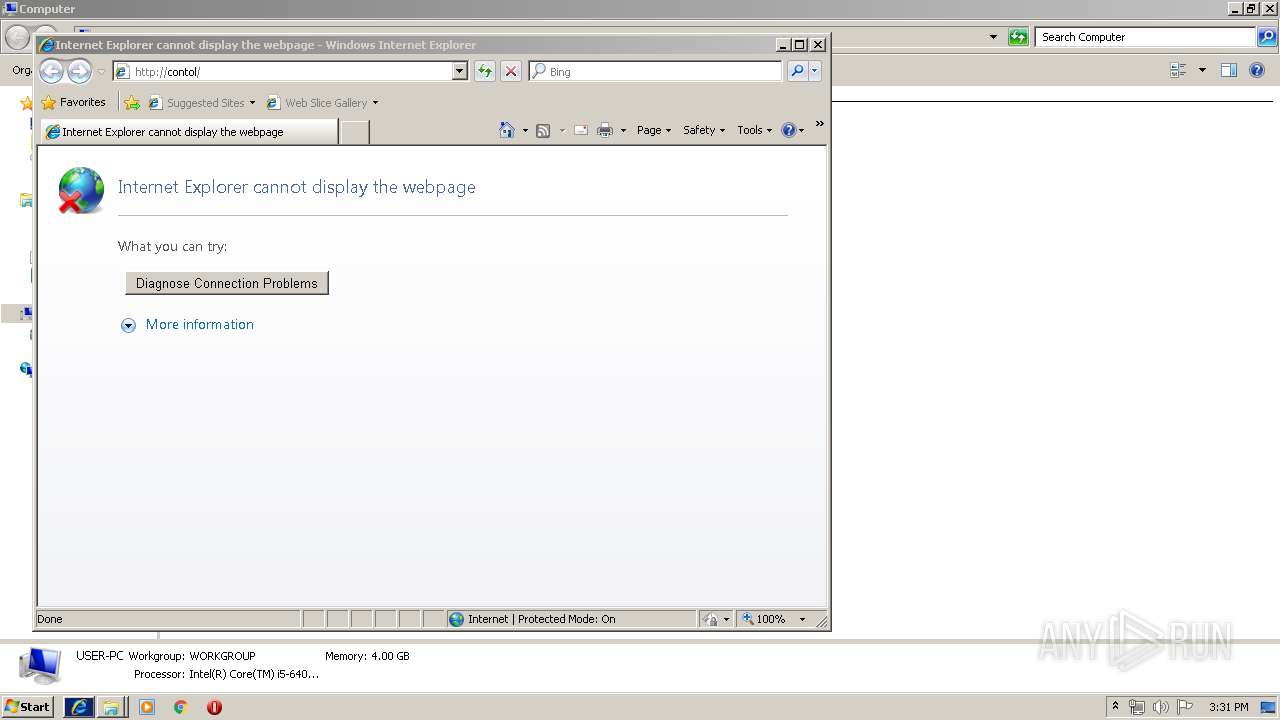Show more command bar items chevron
This screenshot has height=720, width=1280.
pos(819,124)
